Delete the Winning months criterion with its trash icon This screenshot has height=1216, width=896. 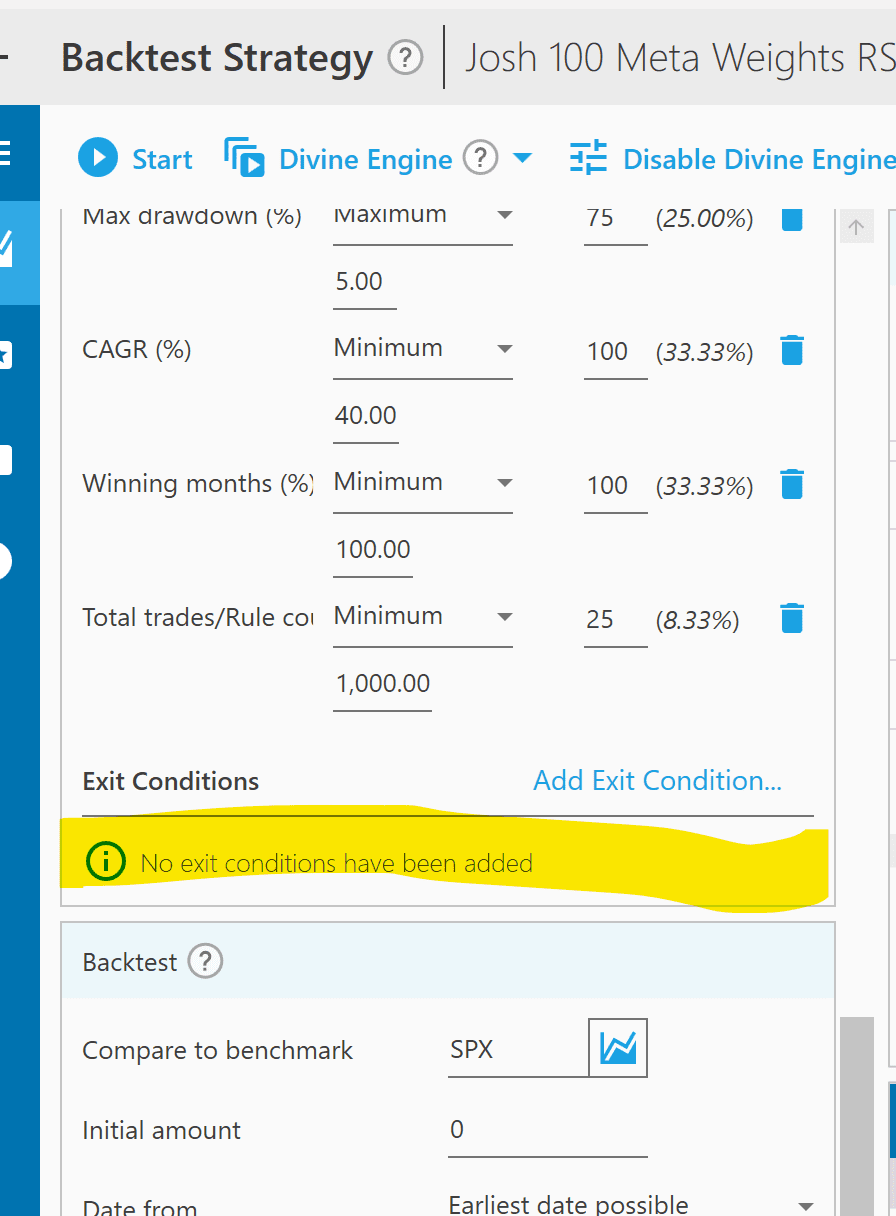tap(792, 485)
